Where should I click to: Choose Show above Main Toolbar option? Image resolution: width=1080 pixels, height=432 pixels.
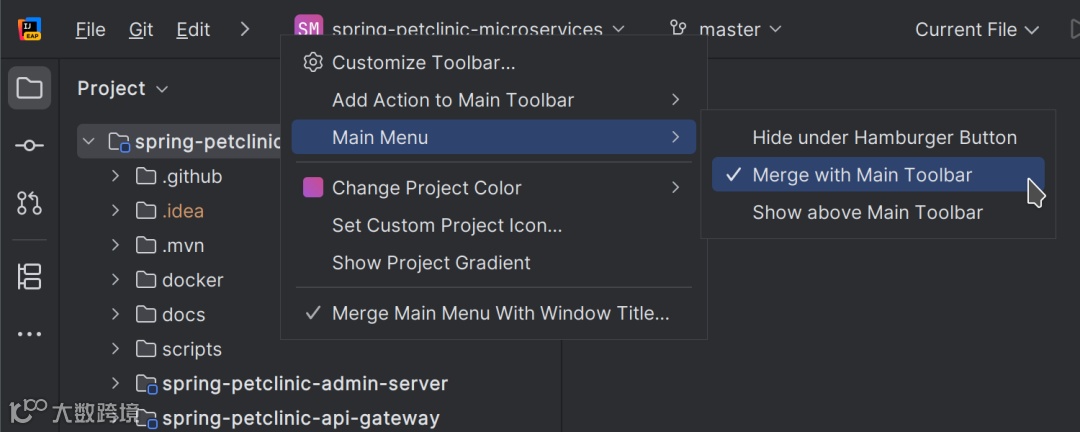tap(867, 212)
